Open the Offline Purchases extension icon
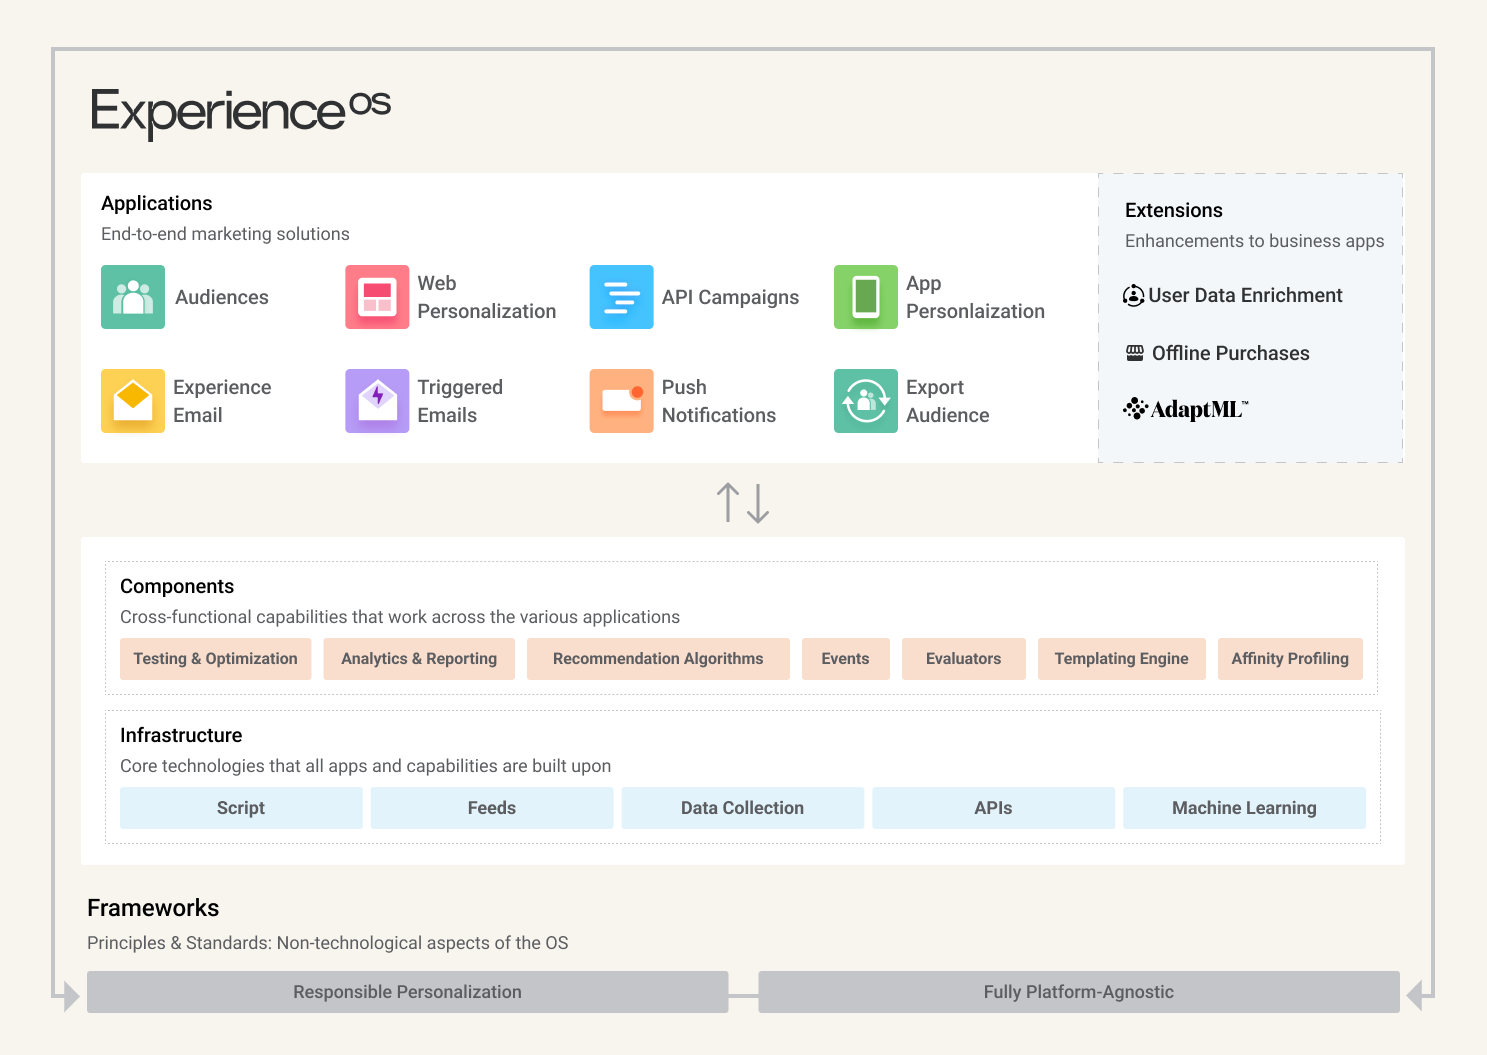 tap(1134, 352)
